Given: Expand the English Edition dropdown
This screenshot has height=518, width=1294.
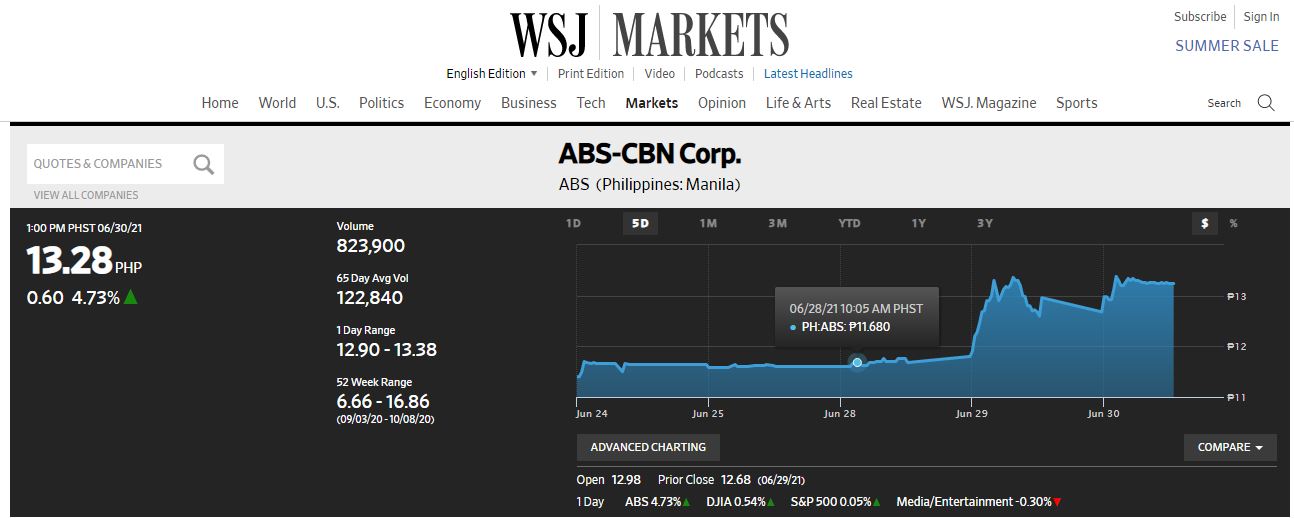Looking at the screenshot, I should pyautogui.click(x=492, y=74).
